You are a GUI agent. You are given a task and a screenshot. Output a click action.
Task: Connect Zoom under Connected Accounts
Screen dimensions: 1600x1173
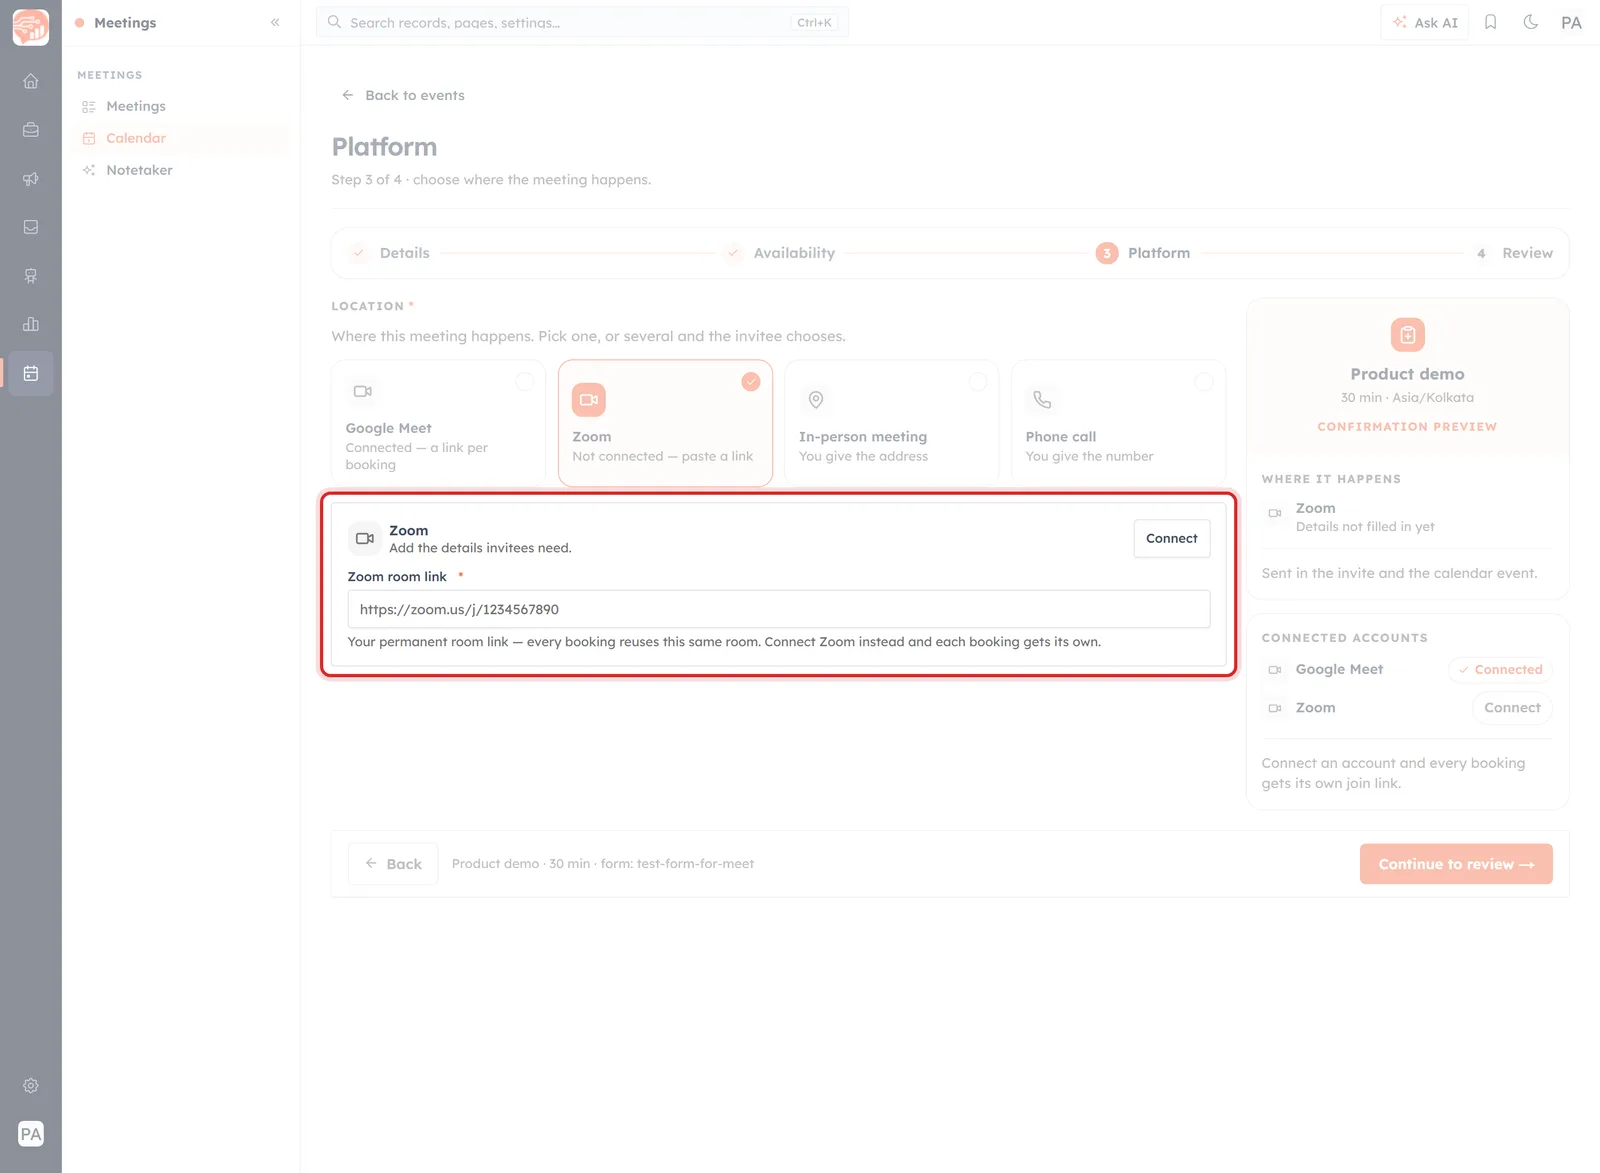pyautogui.click(x=1512, y=708)
